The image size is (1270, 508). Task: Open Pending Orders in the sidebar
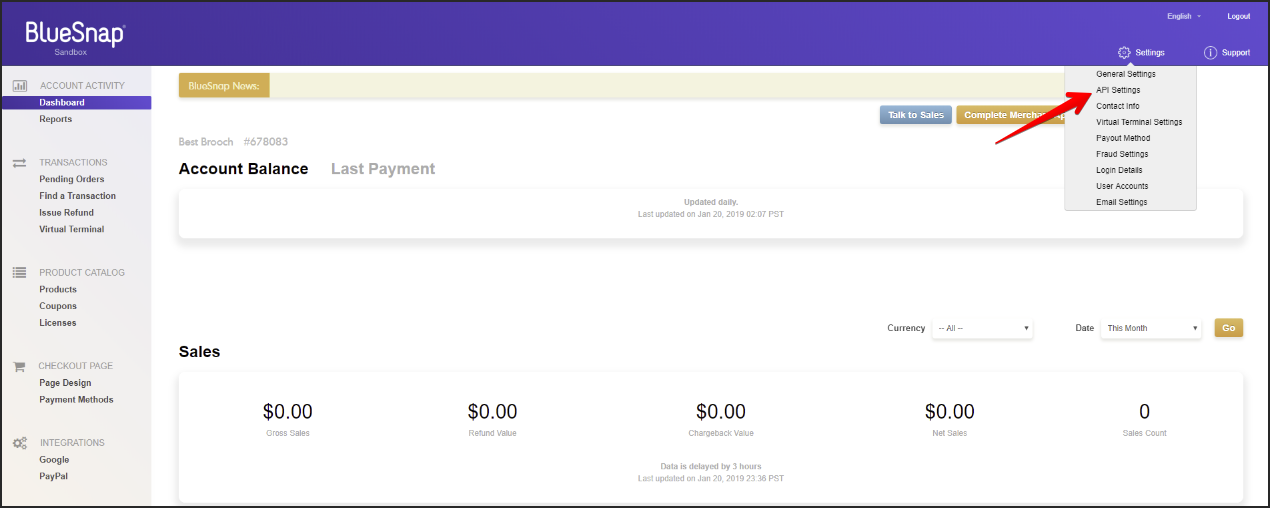coord(72,179)
